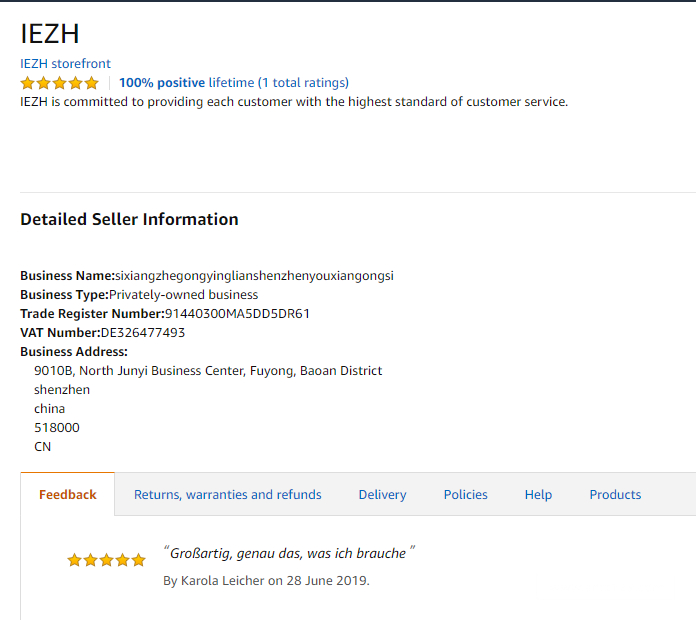The height and width of the screenshot is (620, 696).
Task: Click the IEZH seller name heading
Action: 50,33
